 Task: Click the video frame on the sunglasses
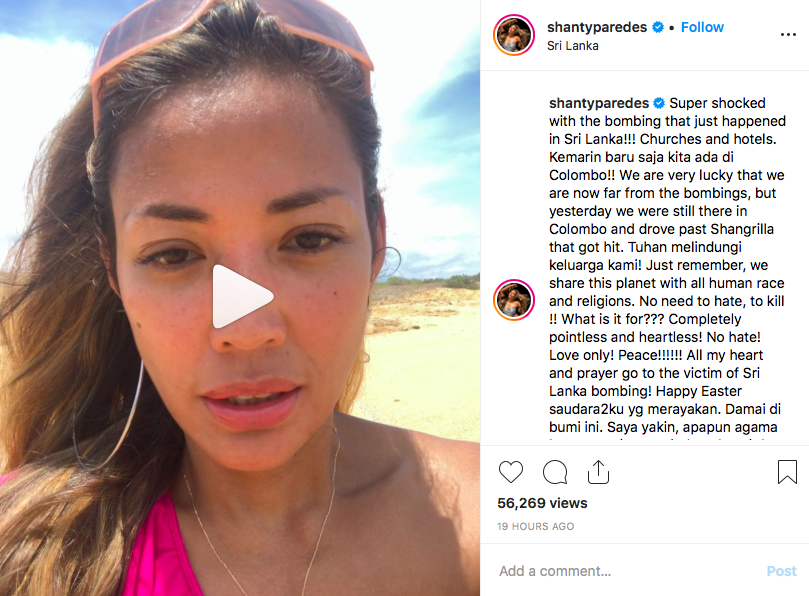[231, 39]
